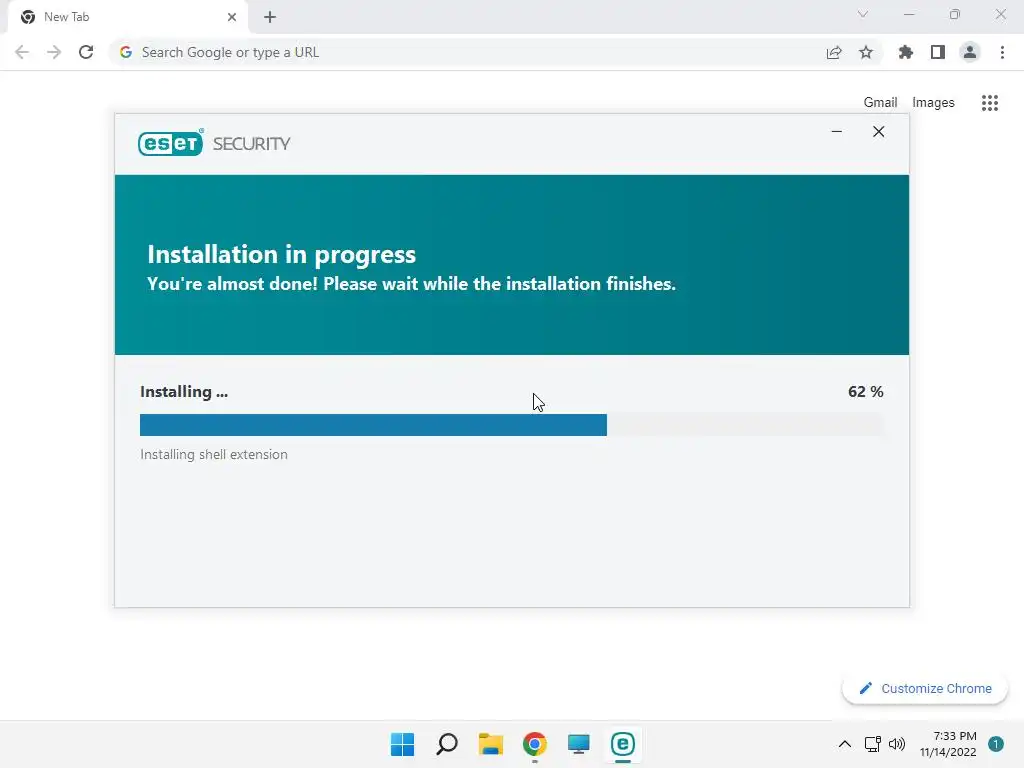Bookmark this tab with the star icon
The width and height of the screenshot is (1024, 768).
pyautogui.click(x=866, y=52)
